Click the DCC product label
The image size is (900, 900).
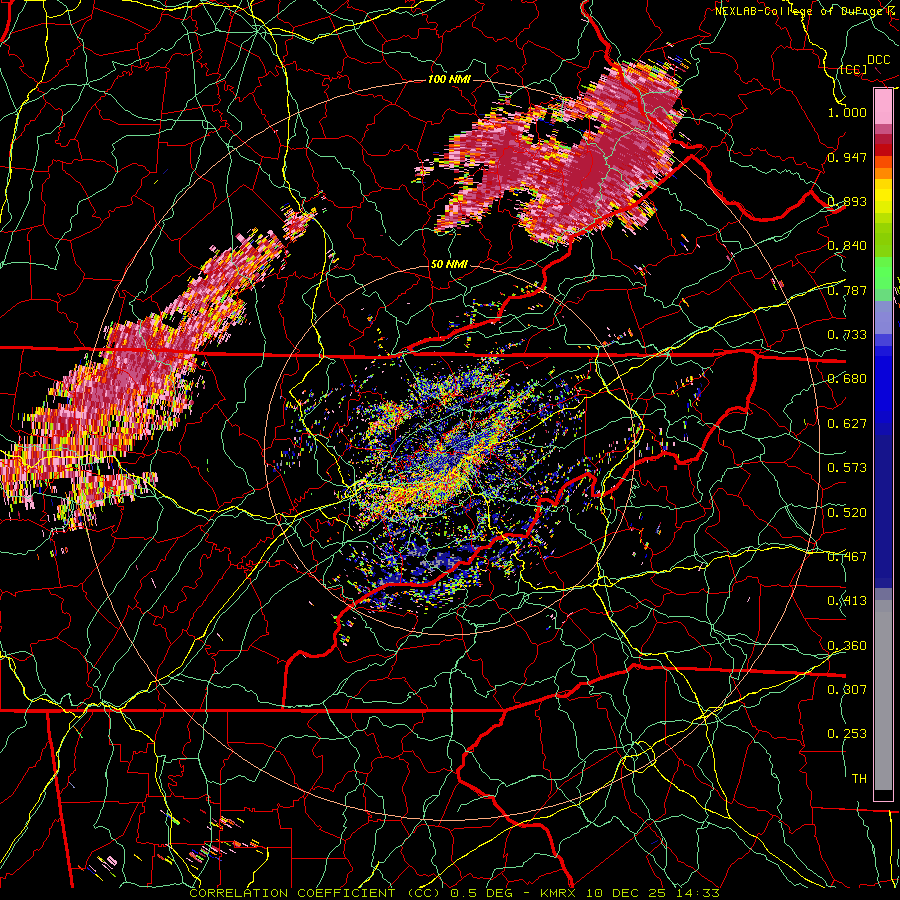tap(878, 60)
